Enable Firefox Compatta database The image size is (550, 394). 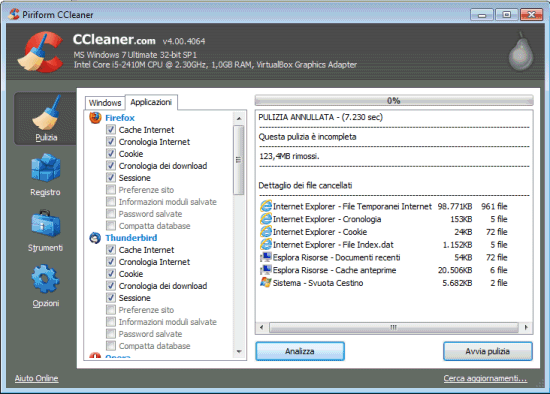(111, 225)
